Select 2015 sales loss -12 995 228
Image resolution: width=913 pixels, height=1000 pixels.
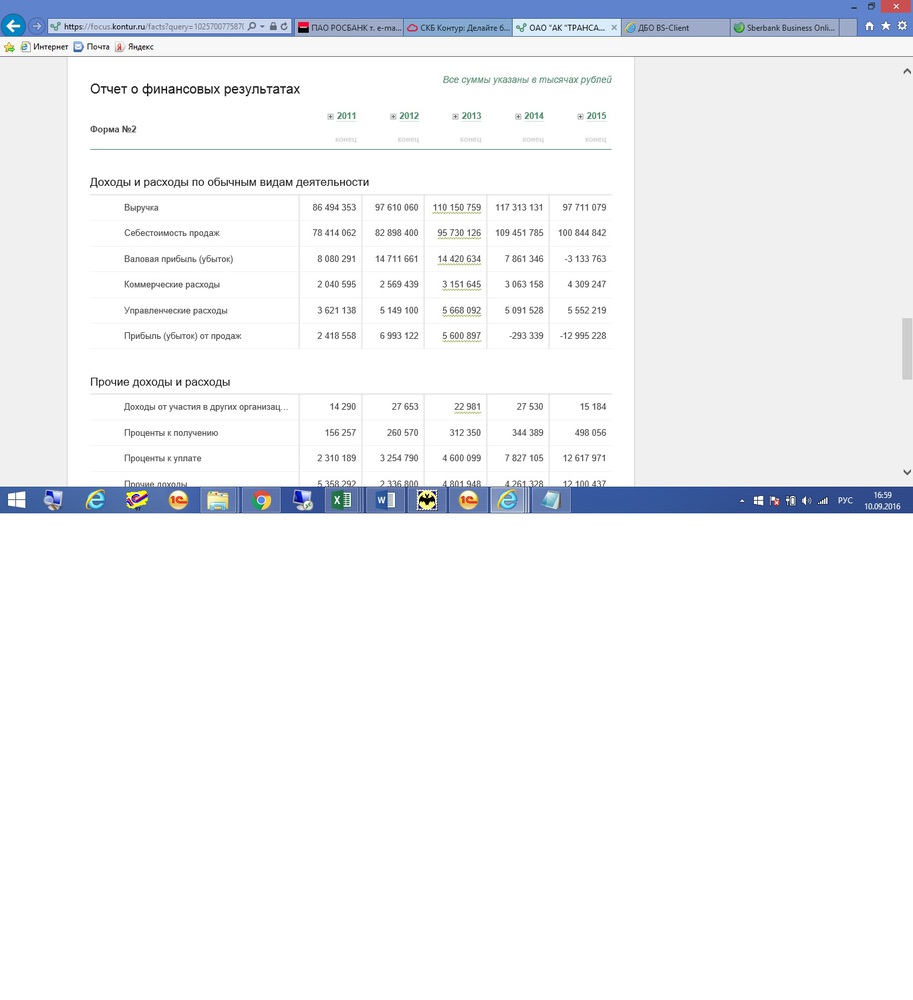pyautogui.click(x=583, y=336)
